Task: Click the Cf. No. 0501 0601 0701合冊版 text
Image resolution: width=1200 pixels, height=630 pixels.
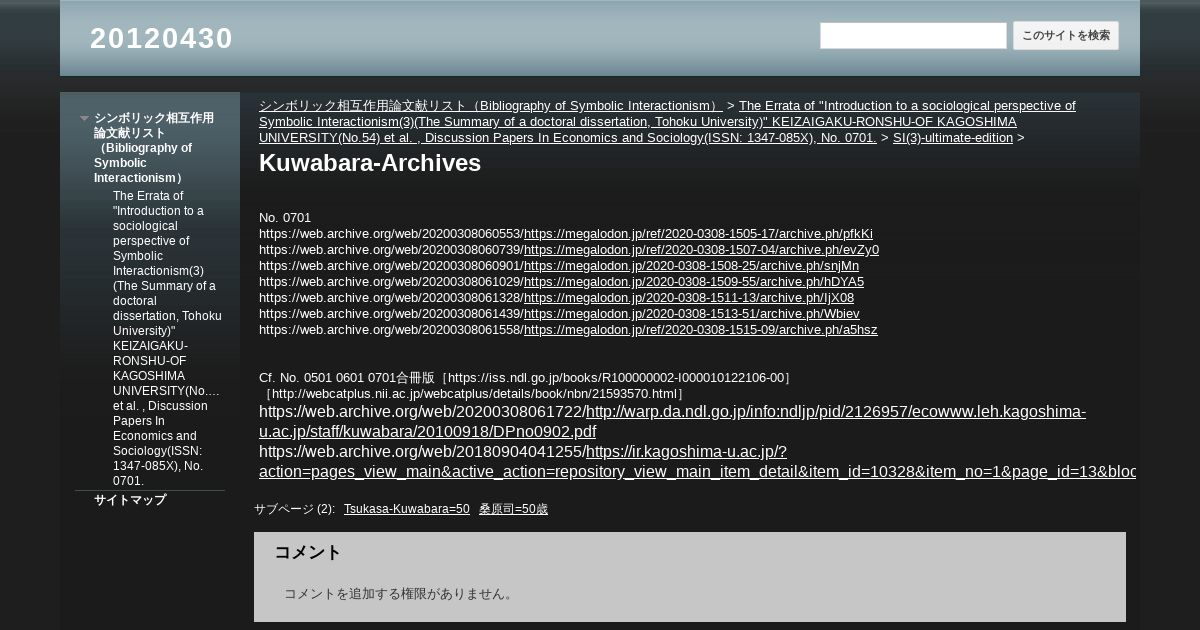Action: pos(347,378)
